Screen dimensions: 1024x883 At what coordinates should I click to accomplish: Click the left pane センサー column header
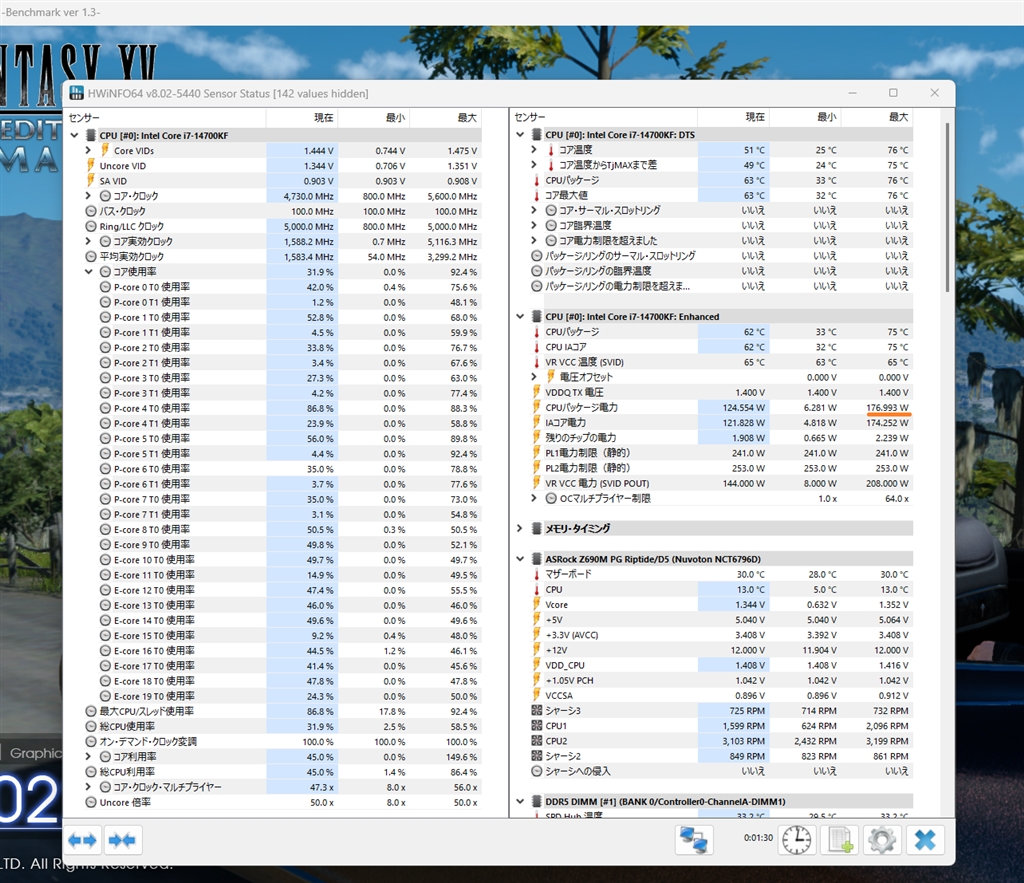click(x=165, y=118)
